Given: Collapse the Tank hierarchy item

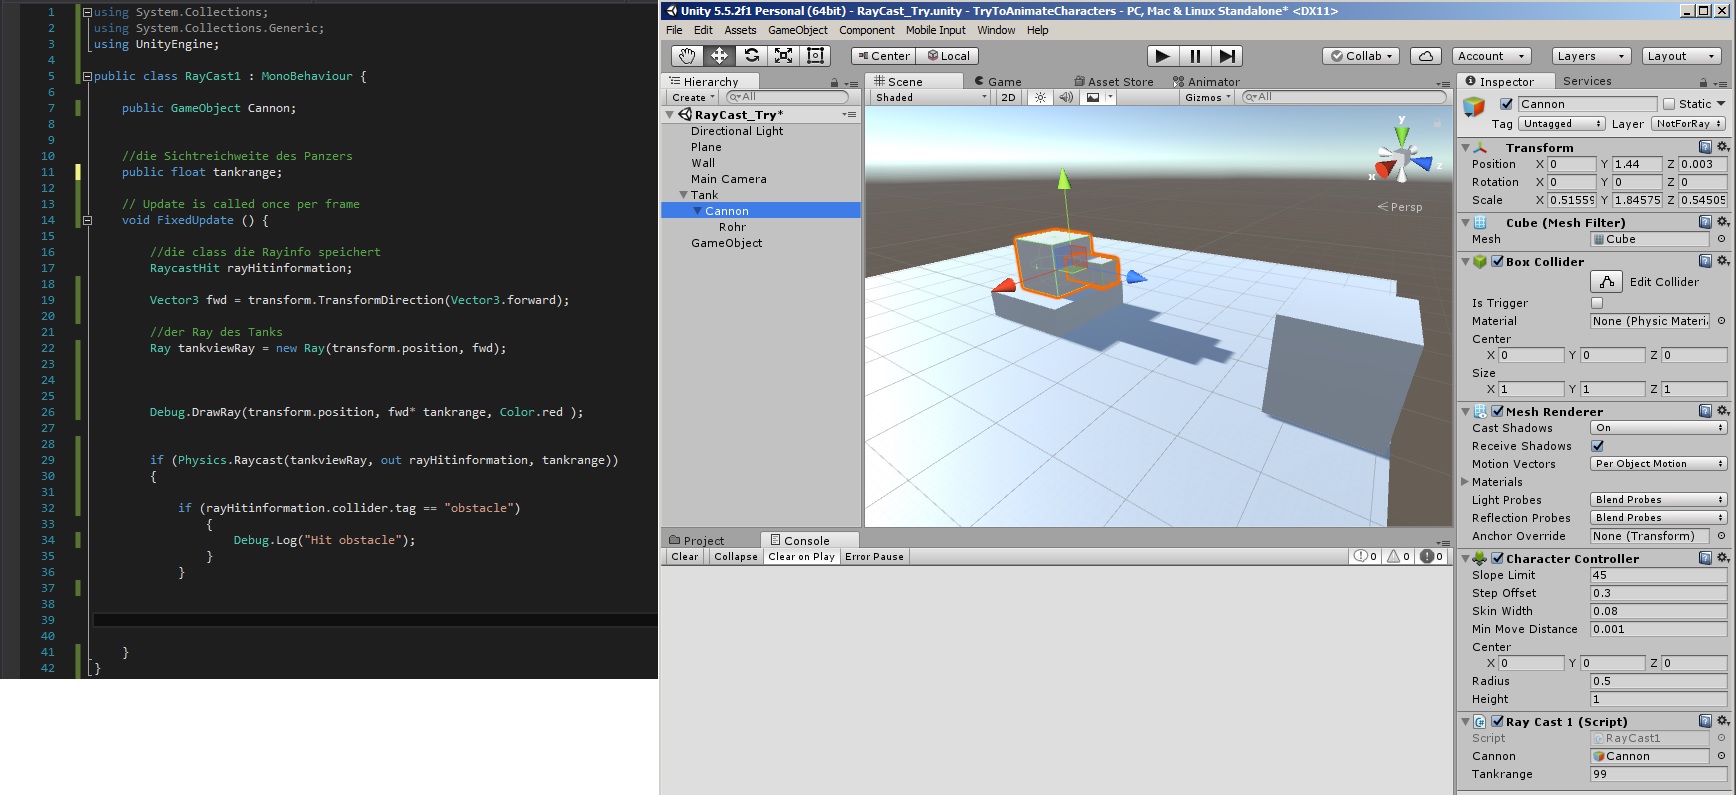Looking at the screenshot, I should pyautogui.click(x=684, y=195).
